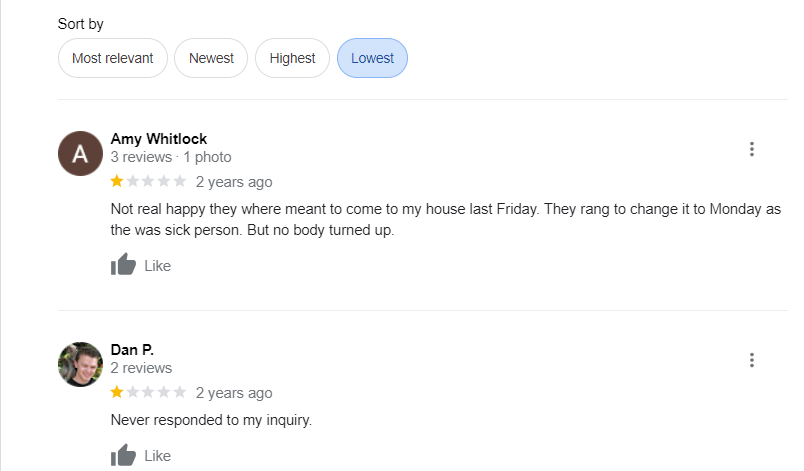Click thumbs-up icon on Amy Whitlock's review
This screenshot has width=804, height=471.
coord(123,265)
